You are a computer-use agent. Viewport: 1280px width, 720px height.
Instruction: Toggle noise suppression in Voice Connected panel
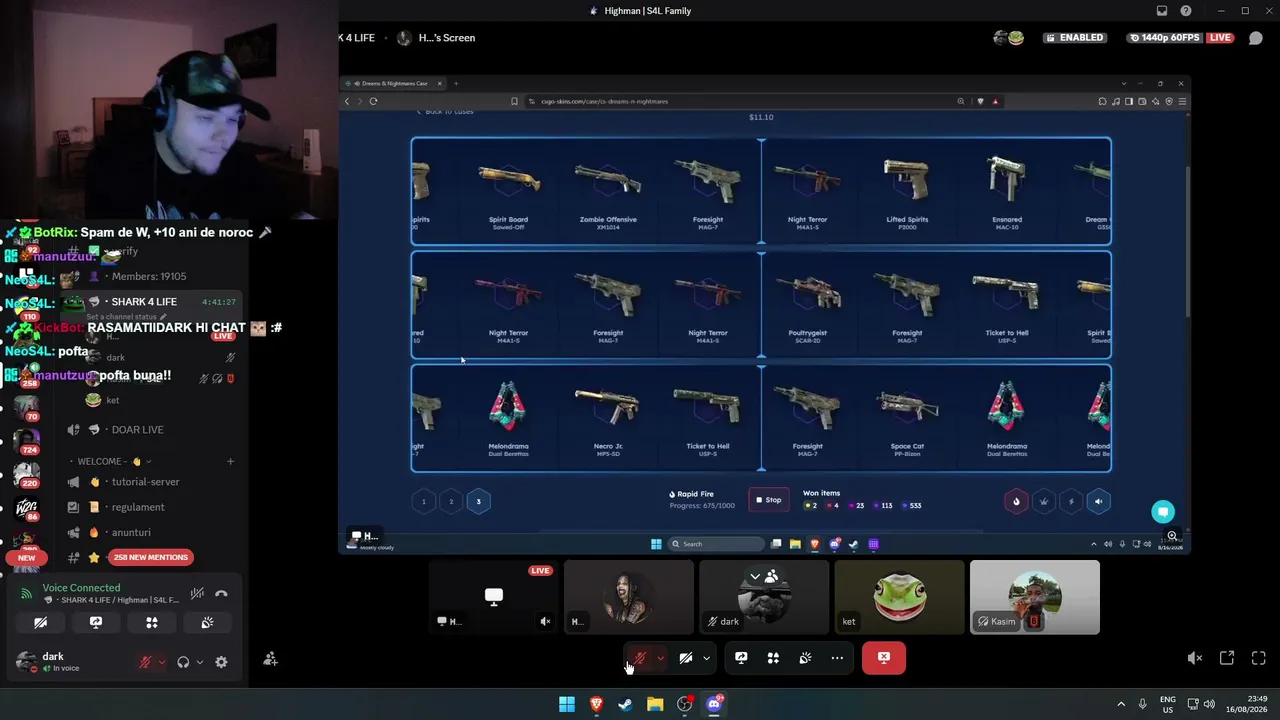[x=197, y=594]
